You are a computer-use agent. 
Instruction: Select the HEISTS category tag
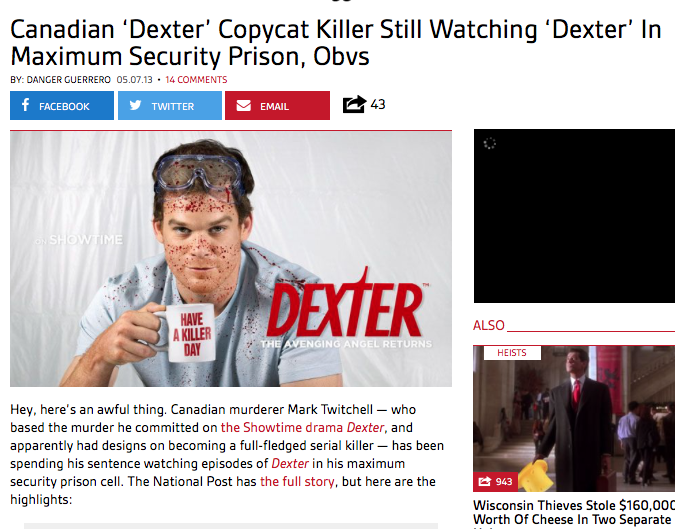click(512, 353)
